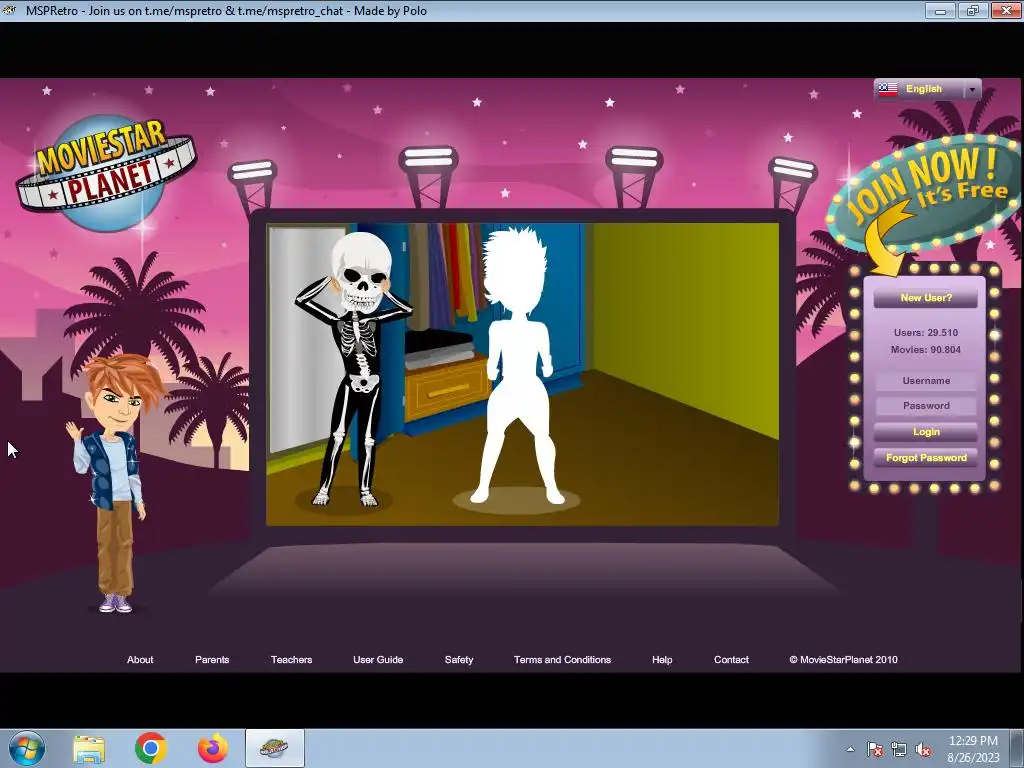
Task: Open the About link in footer
Action: (140, 660)
